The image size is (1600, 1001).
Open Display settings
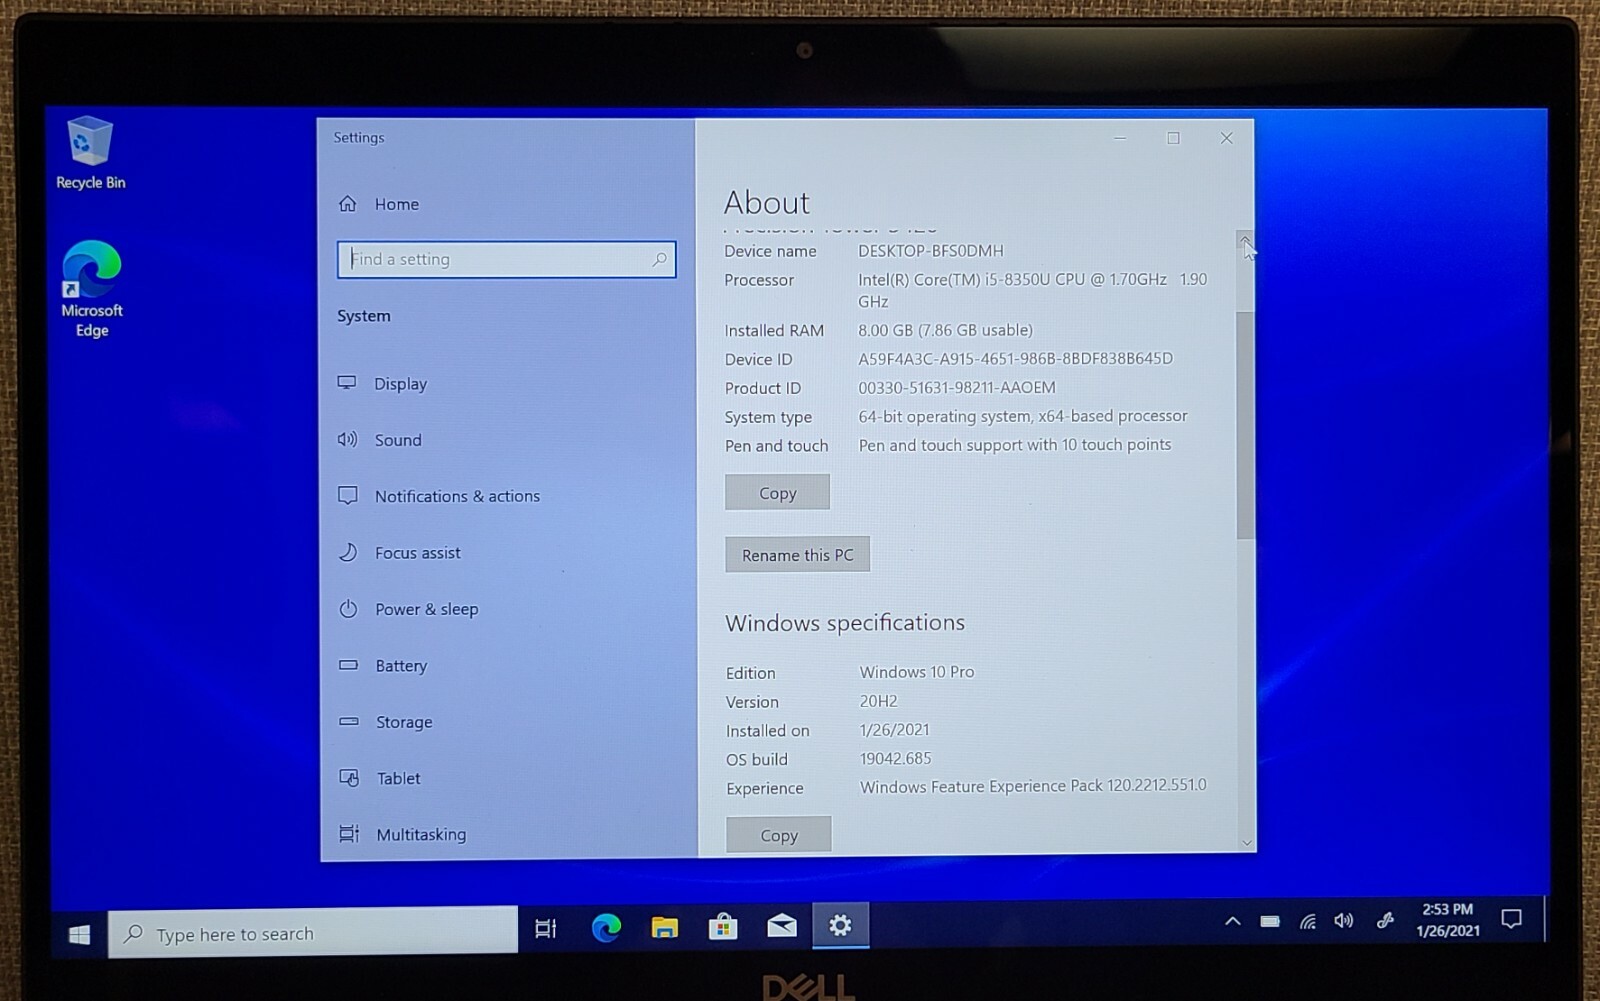(x=383, y=384)
